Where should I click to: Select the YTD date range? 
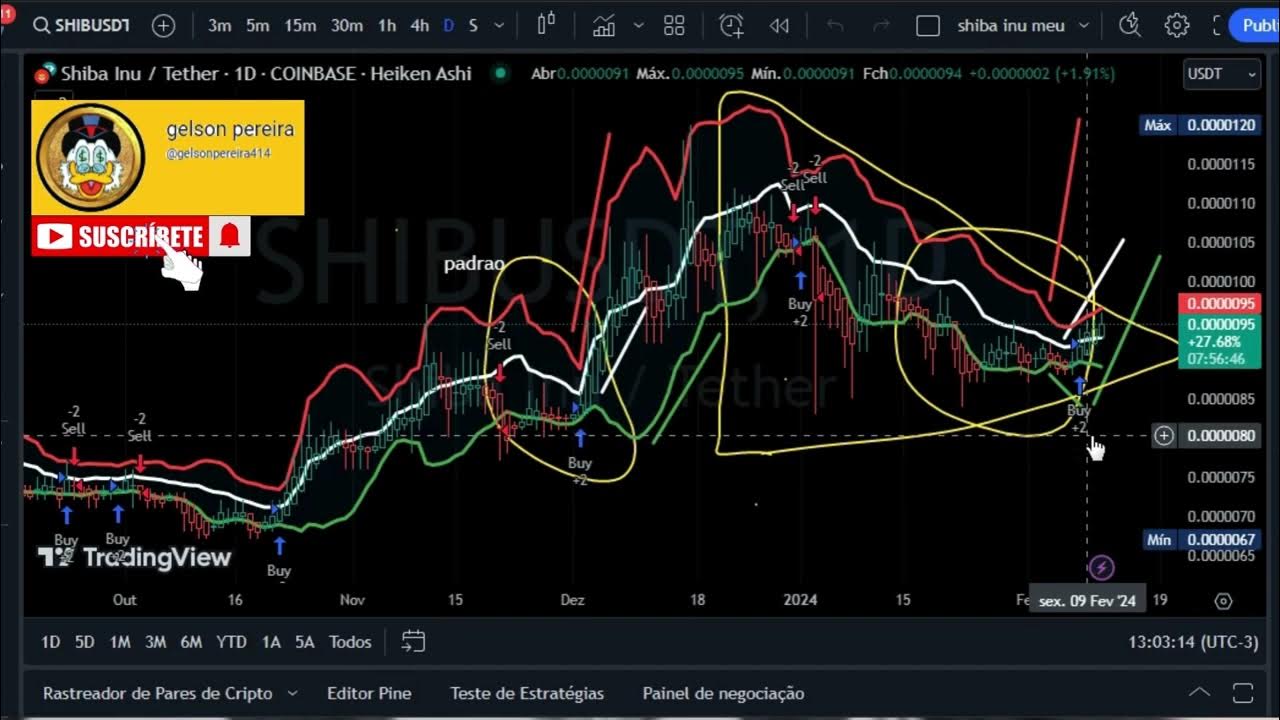[x=231, y=642]
